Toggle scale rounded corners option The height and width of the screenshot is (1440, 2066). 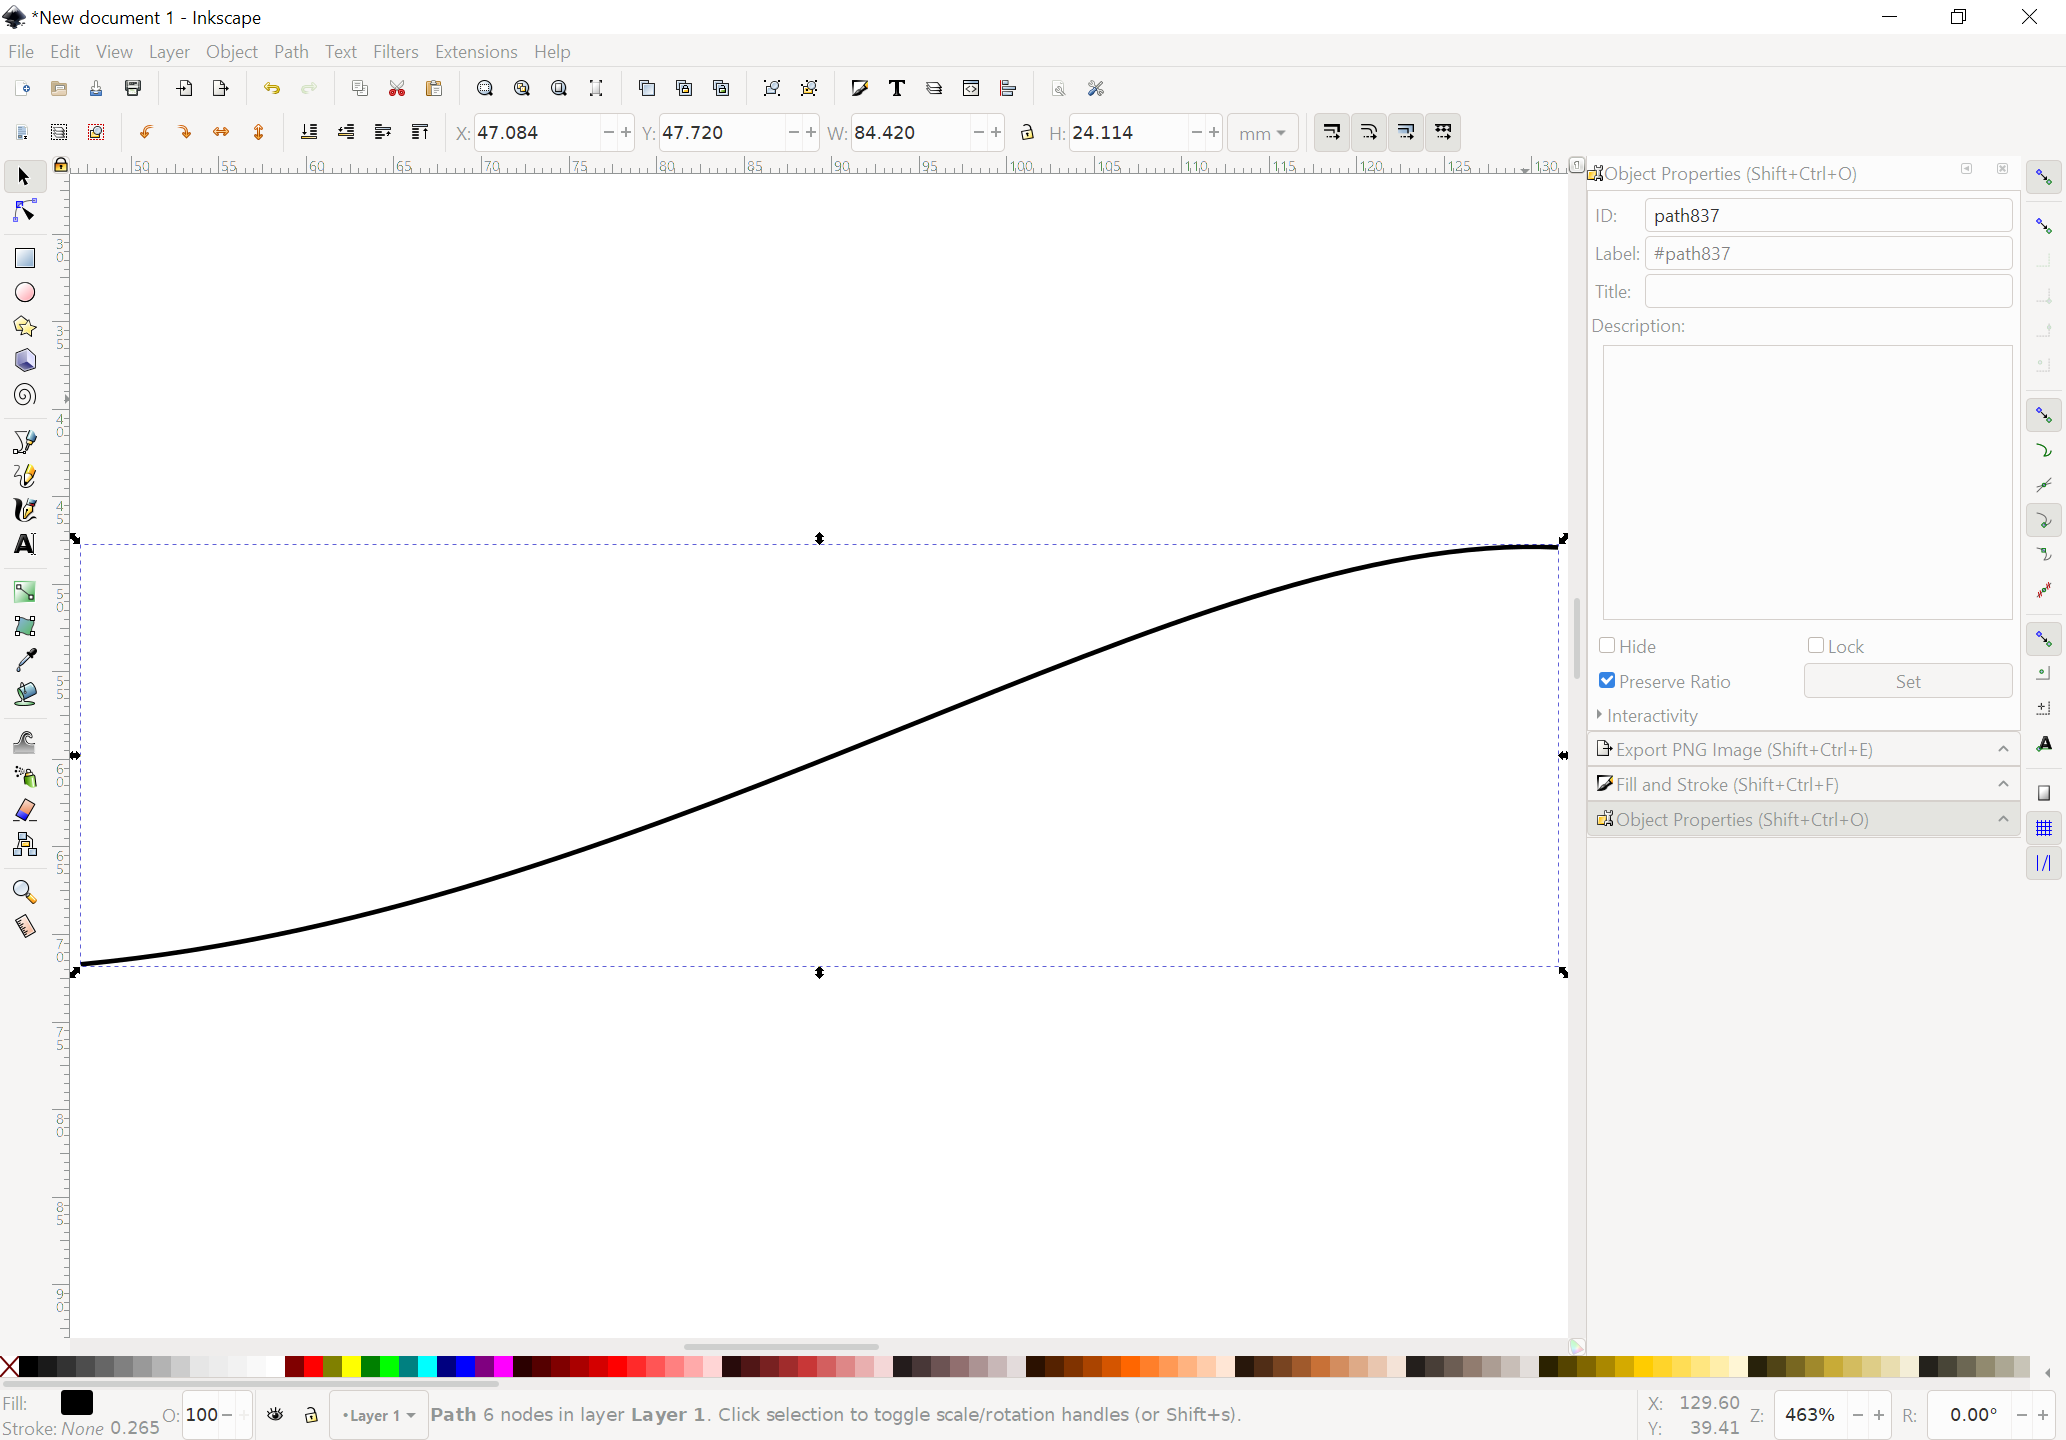pos(1369,132)
